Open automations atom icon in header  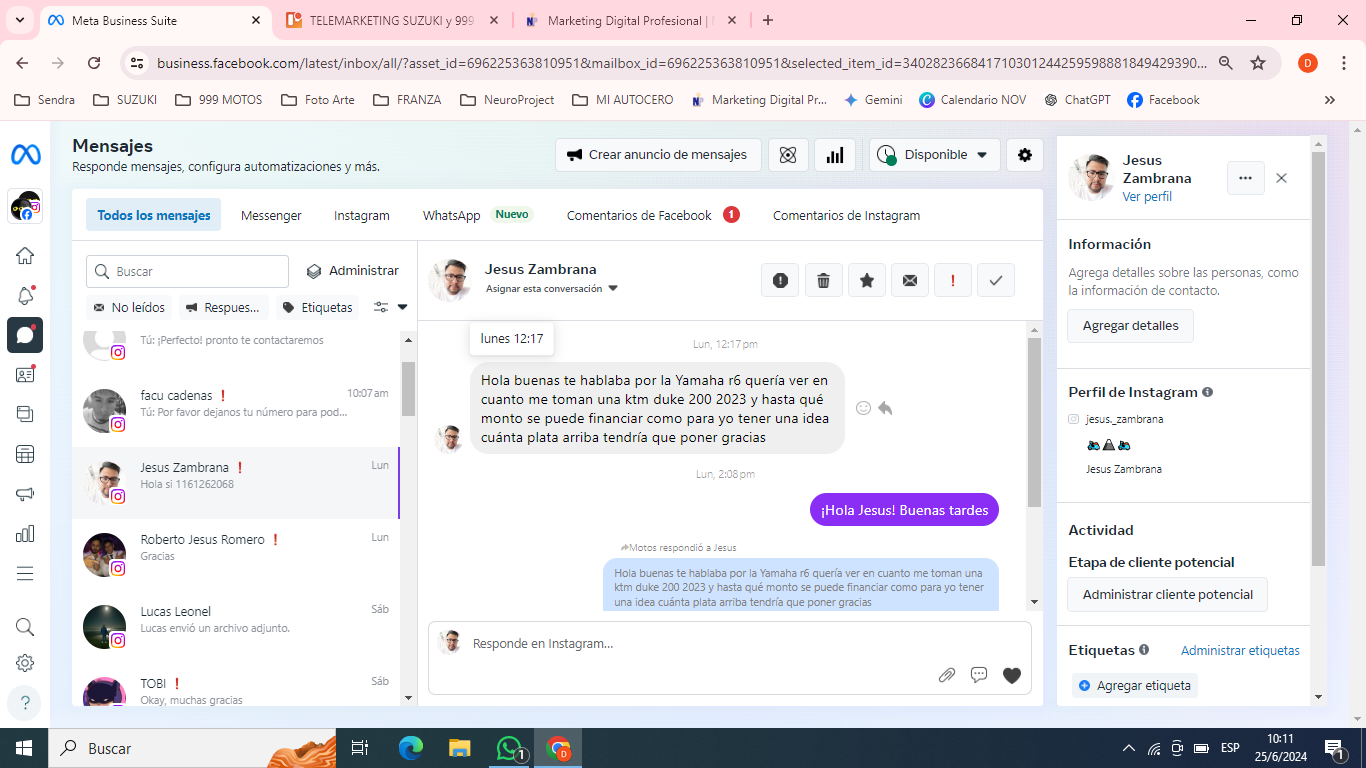[788, 155]
